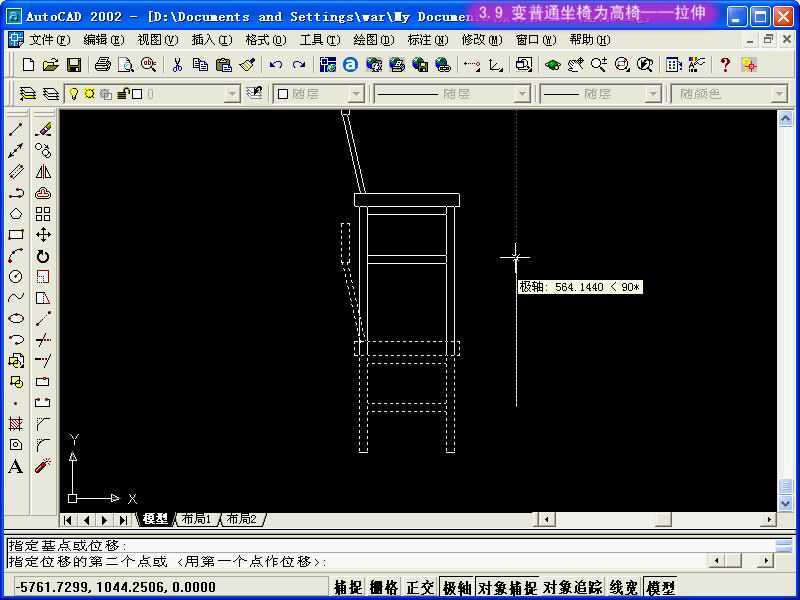This screenshot has height=600, width=800.
Task: Pick the Polygon draw tool
Action: click(16, 214)
